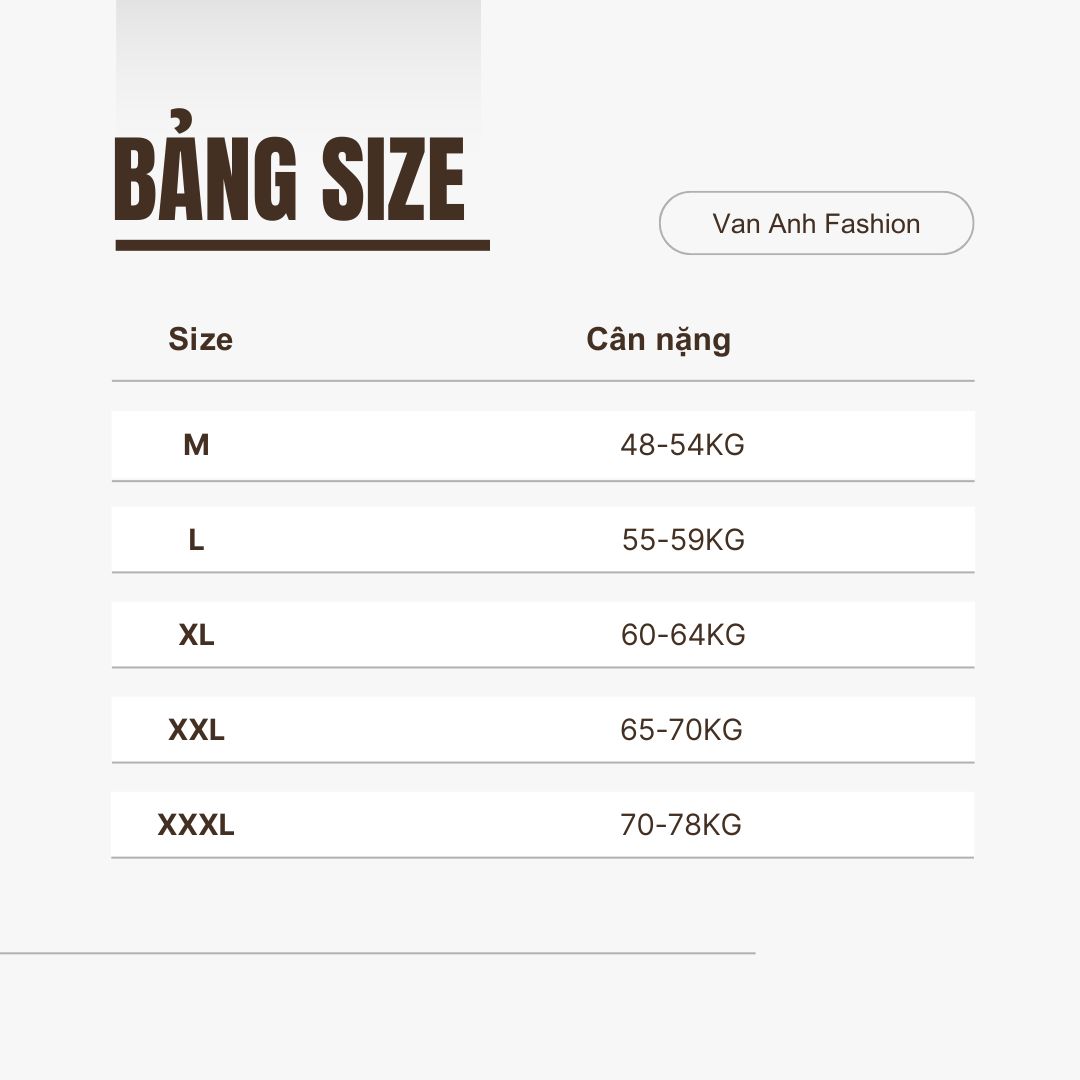Viewport: 1080px width, 1080px height.
Task: Click the 48-54KG weight value
Action: pos(683,445)
